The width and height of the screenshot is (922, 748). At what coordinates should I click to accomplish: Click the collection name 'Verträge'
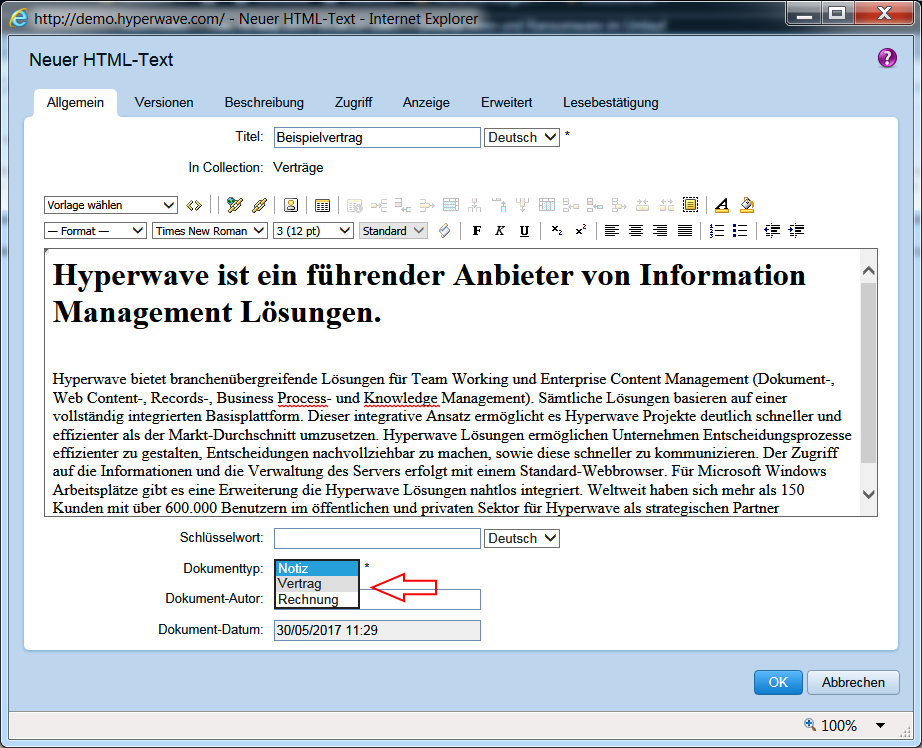point(298,168)
